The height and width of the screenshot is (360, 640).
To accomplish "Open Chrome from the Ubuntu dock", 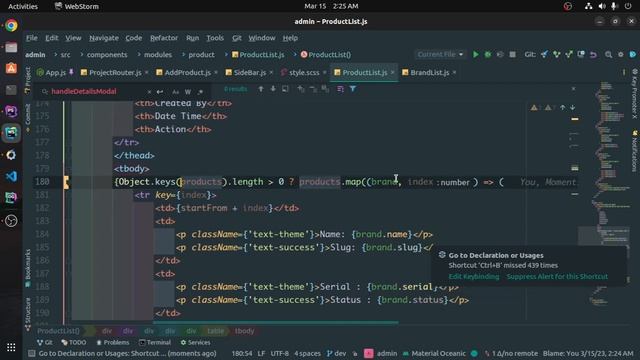I will click(11, 25).
